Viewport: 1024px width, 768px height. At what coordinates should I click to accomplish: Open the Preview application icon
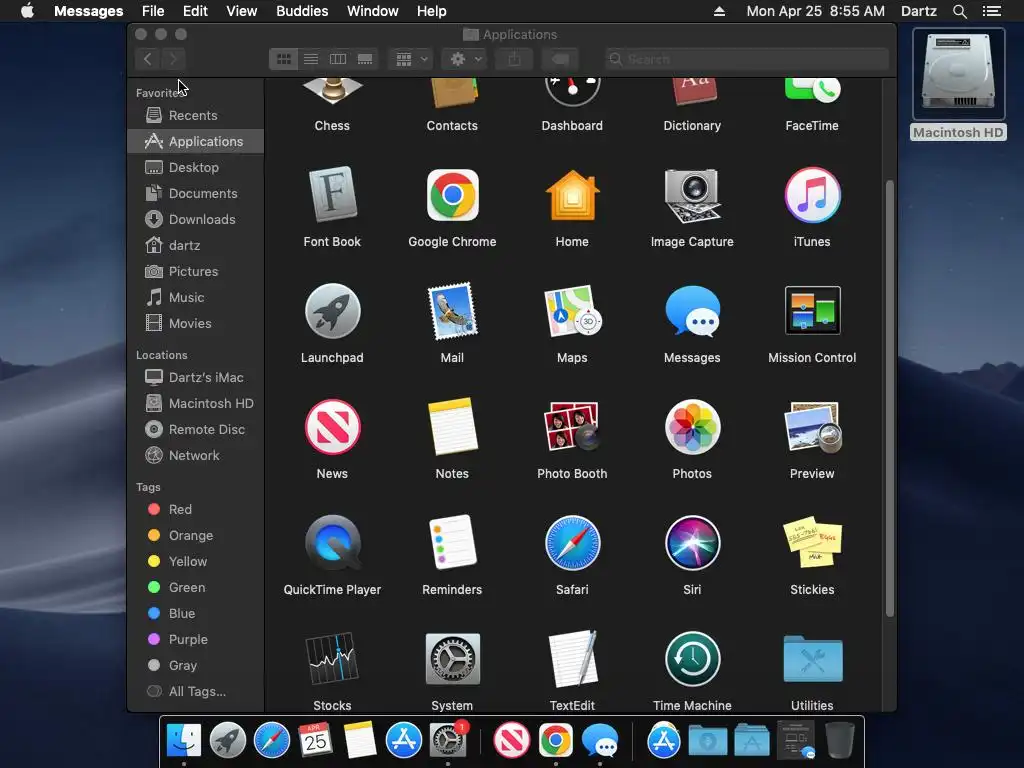pos(812,426)
